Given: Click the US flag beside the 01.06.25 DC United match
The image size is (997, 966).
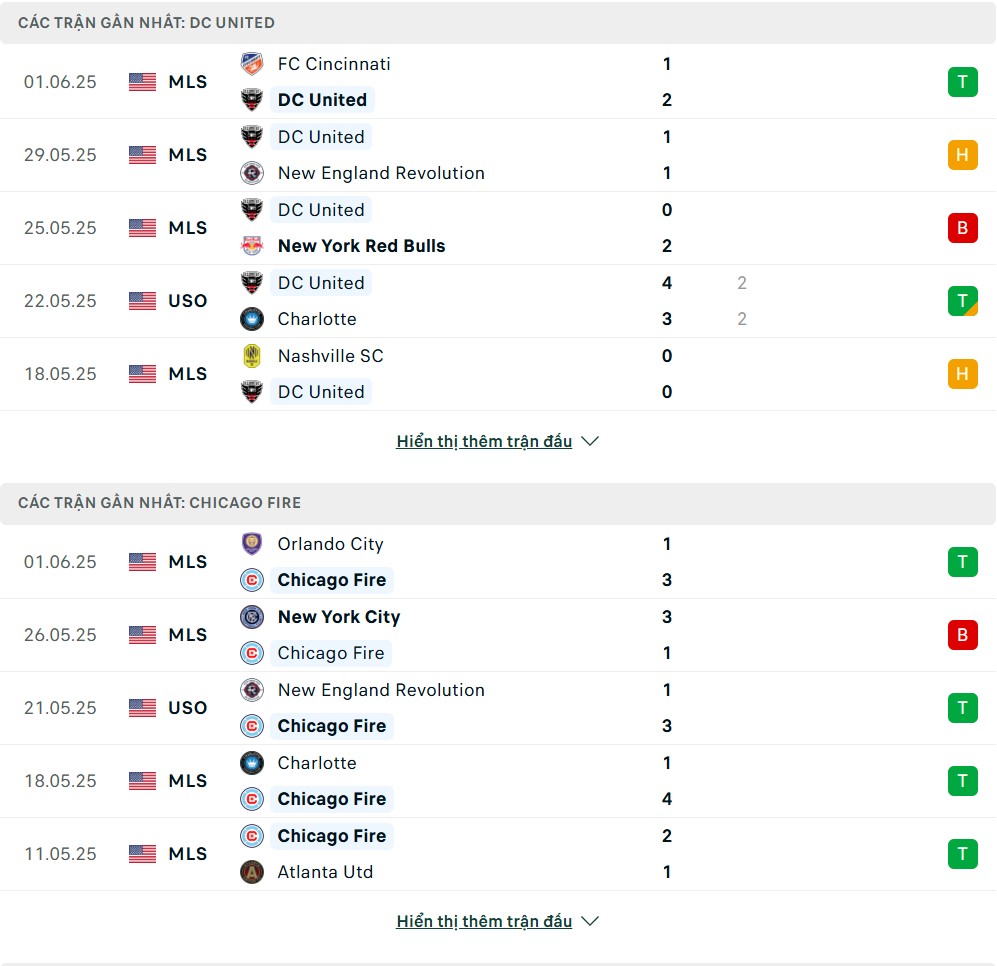Looking at the screenshot, I should (142, 82).
